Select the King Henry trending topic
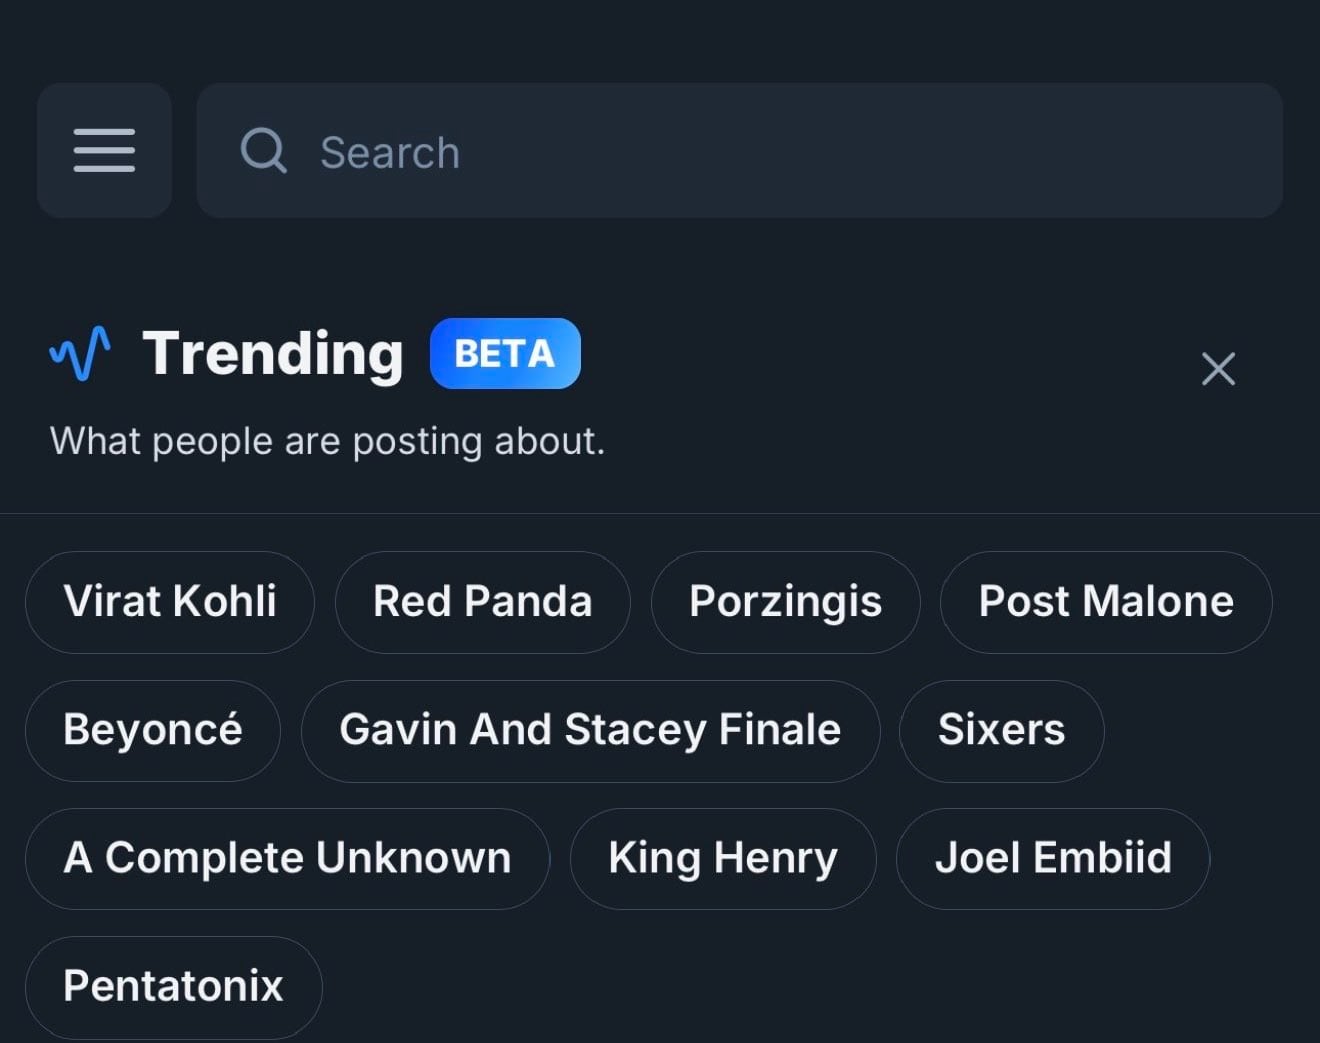1320x1043 pixels. point(723,858)
